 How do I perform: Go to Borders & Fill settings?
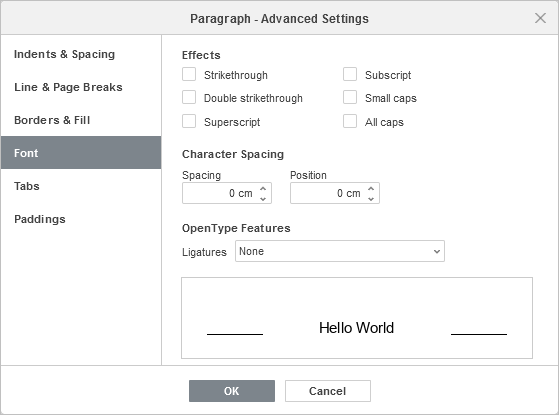pyautogui.click(x=81, y=120)
